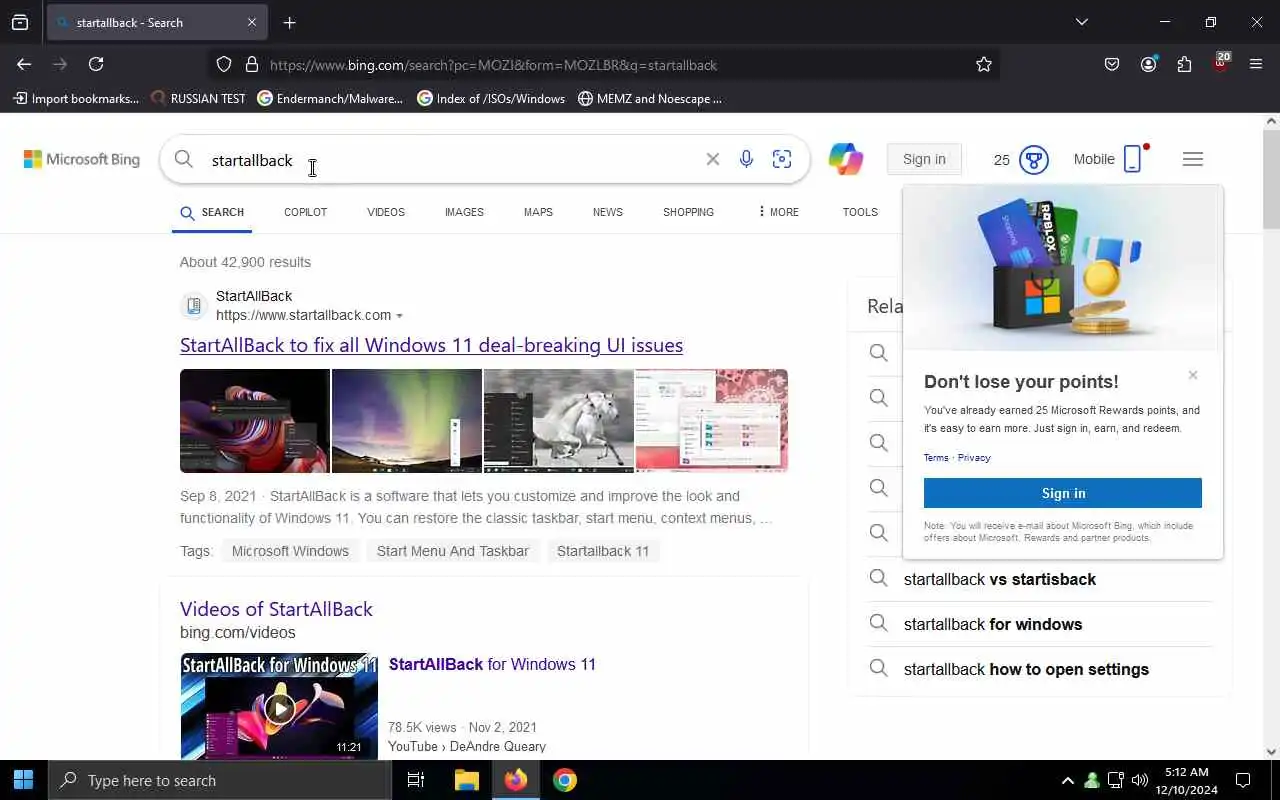The image size is (1280, 800).
Task: Click the Firefox back arrow button
Action: pos(24,64)
